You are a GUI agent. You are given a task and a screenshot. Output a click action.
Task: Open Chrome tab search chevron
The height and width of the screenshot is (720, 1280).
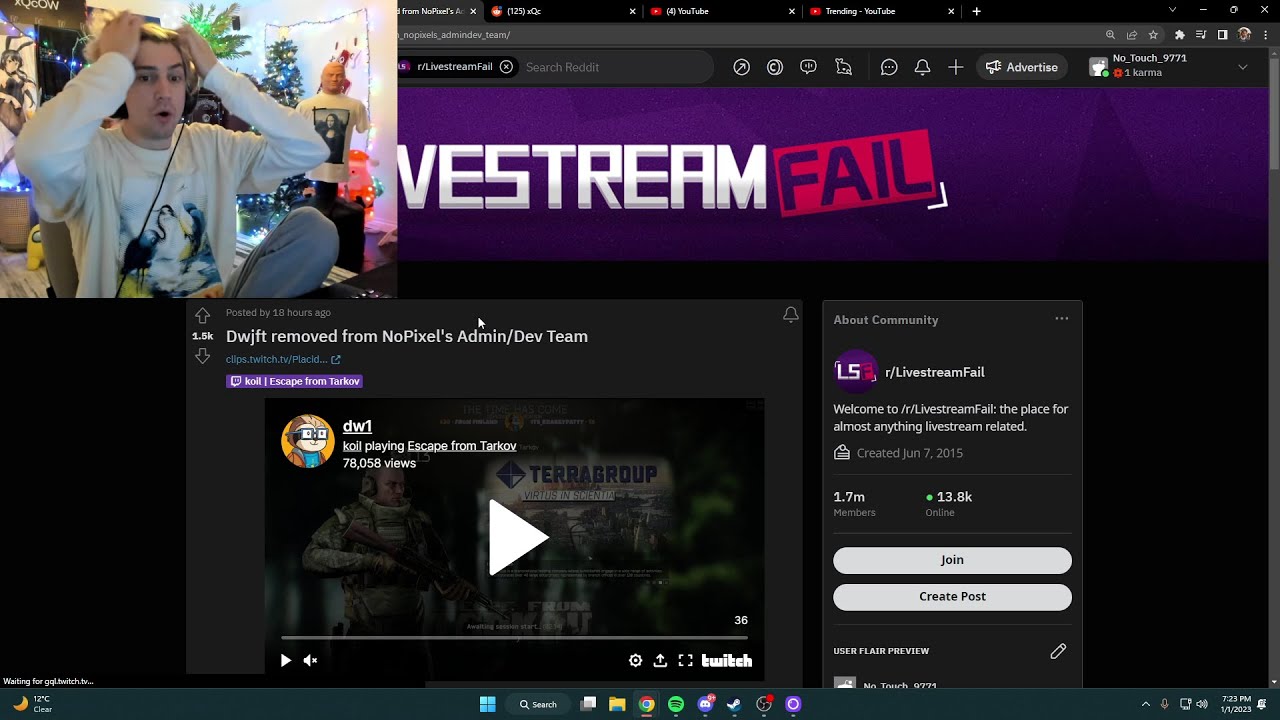pyautogui.click(x=1172, y=10)
